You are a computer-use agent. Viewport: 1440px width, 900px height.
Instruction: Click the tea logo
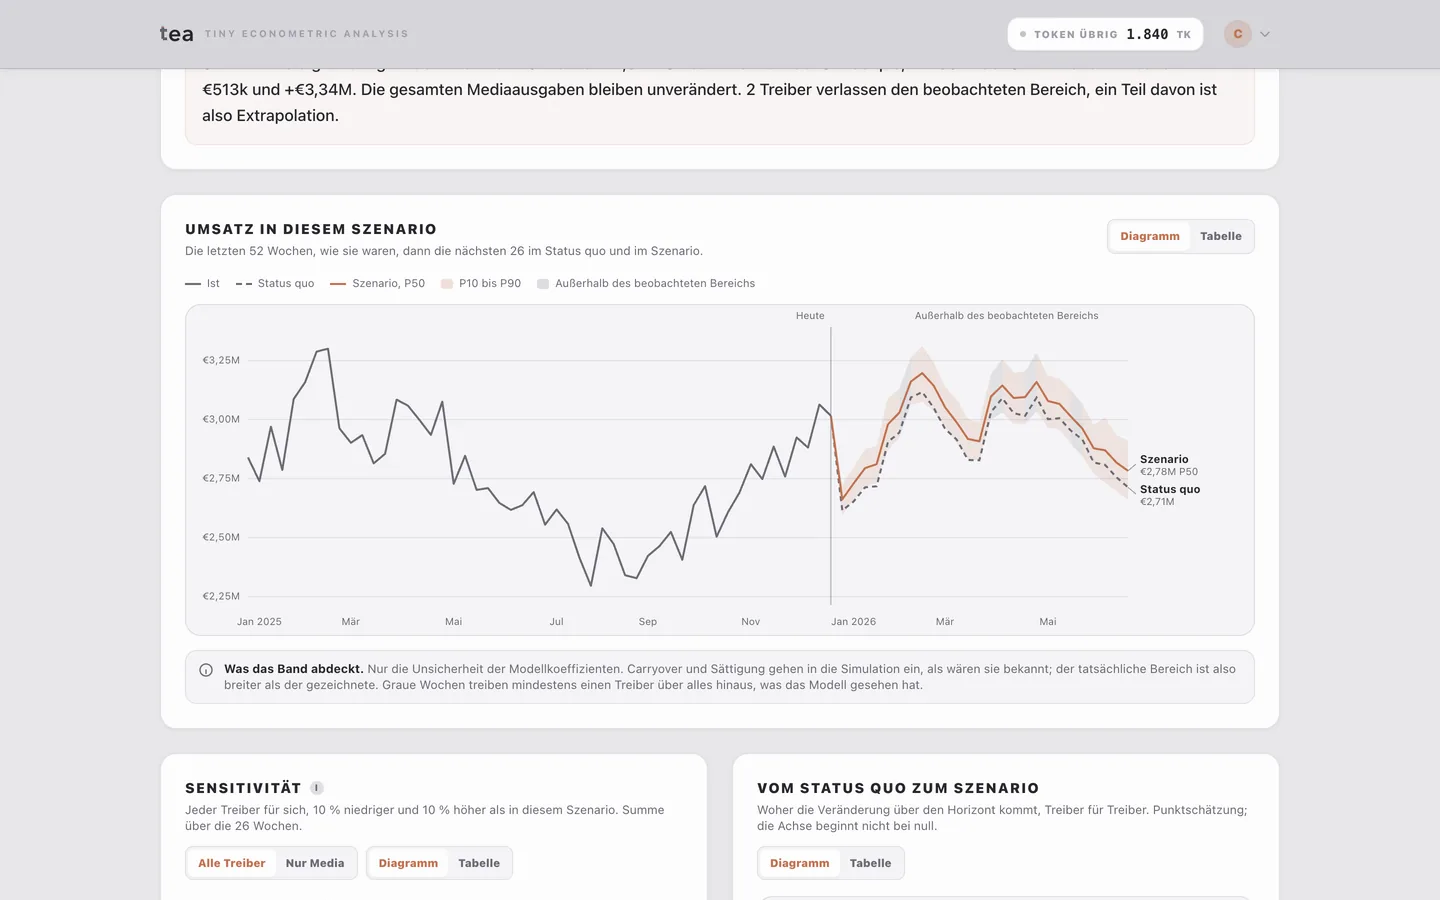coord(177,34)
